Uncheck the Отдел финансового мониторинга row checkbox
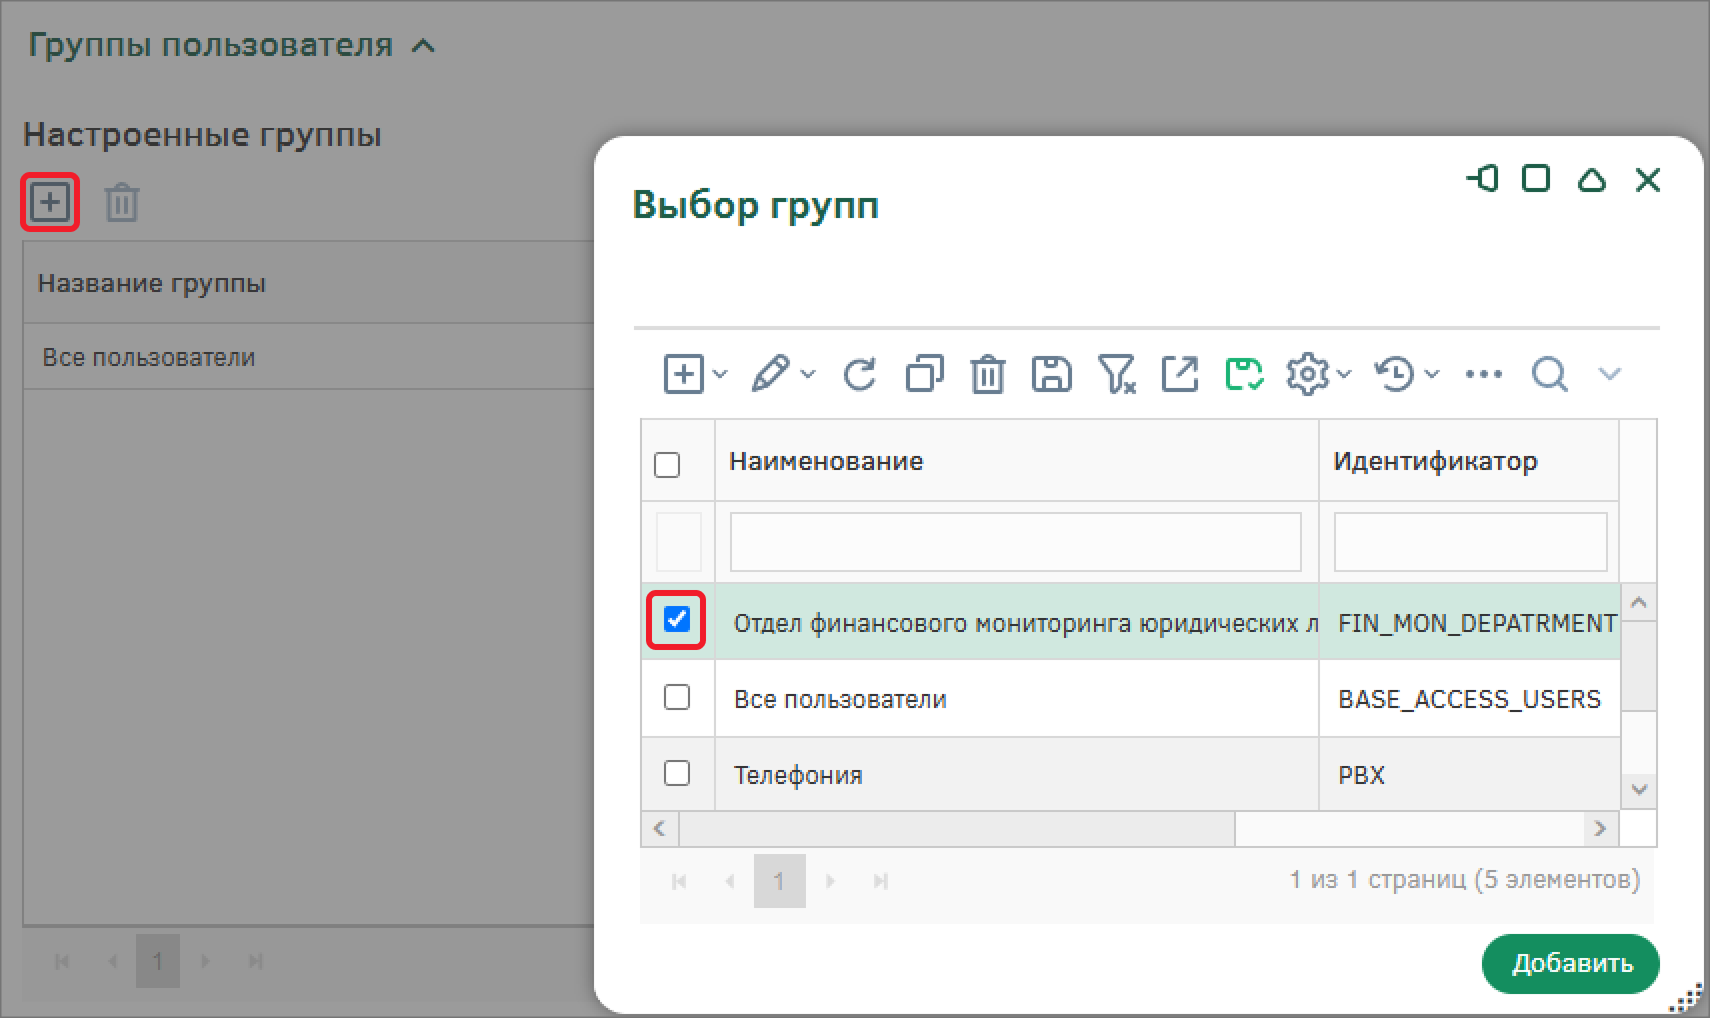Screen dimensions: 1710x1018 pyautogui.click(x=677, y=620)
